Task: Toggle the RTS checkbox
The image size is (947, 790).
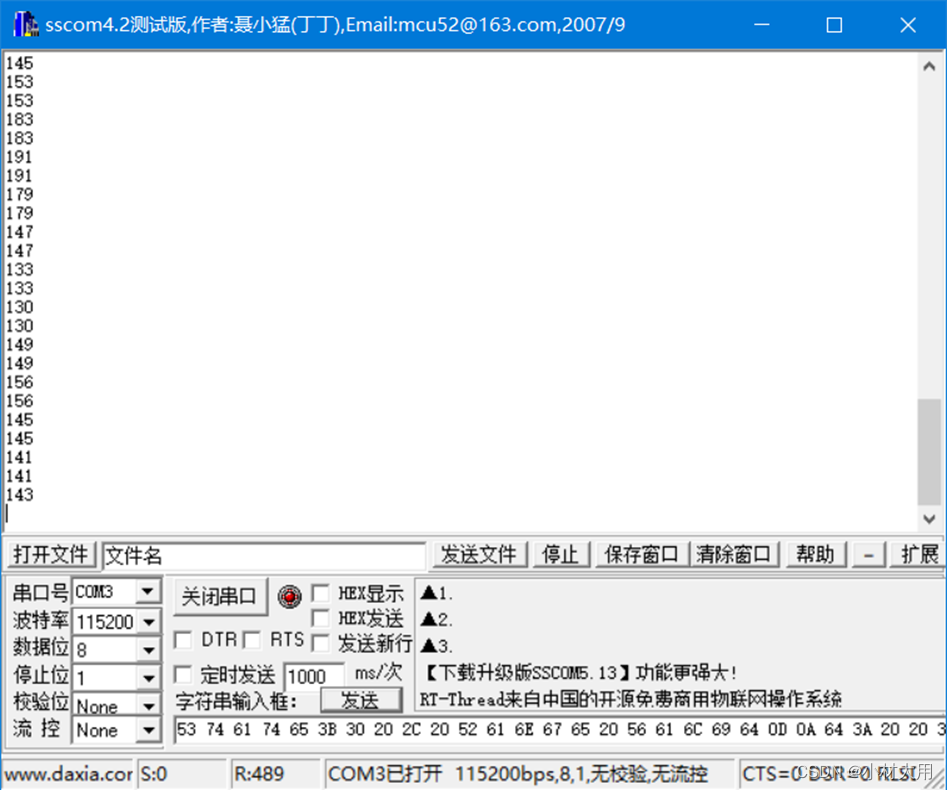Action: point(252,640)
